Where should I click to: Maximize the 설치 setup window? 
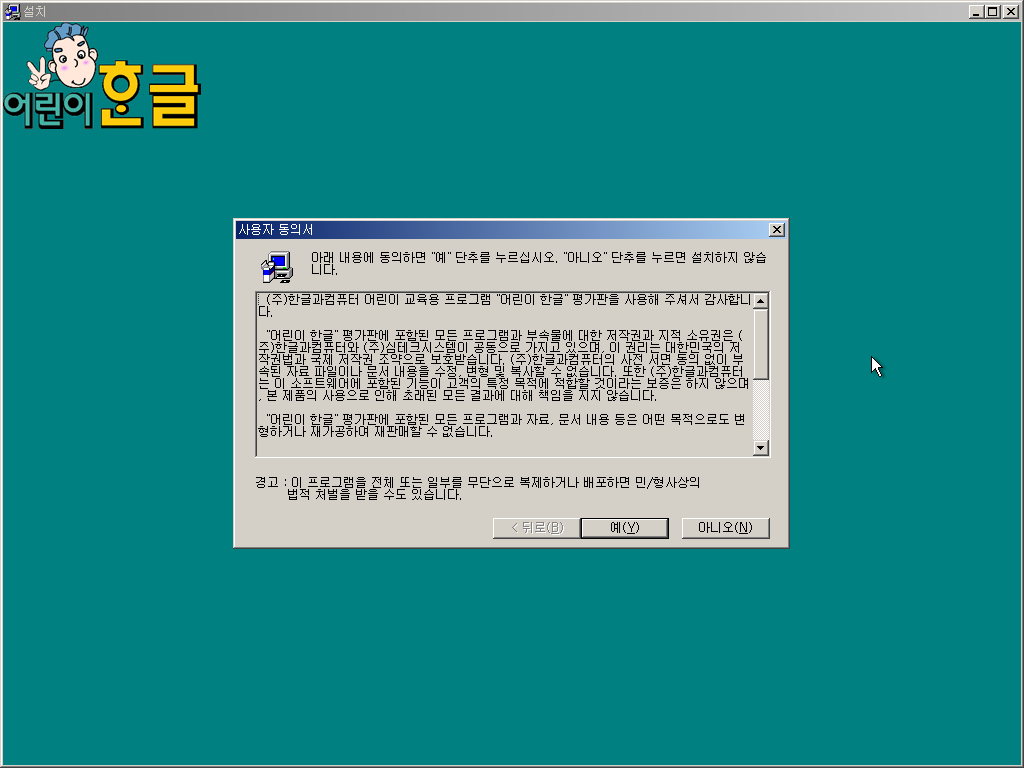pos(993,12)
